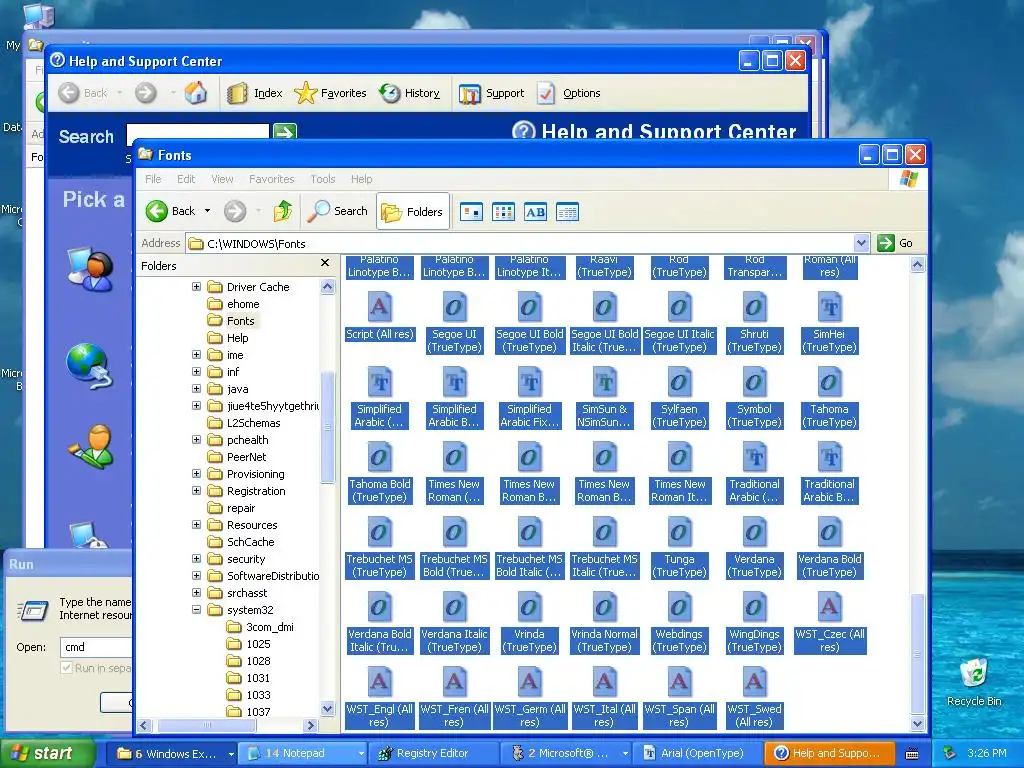Open Index in Help and Support Center
The image size is (1024, 768).
pos(255,93)
